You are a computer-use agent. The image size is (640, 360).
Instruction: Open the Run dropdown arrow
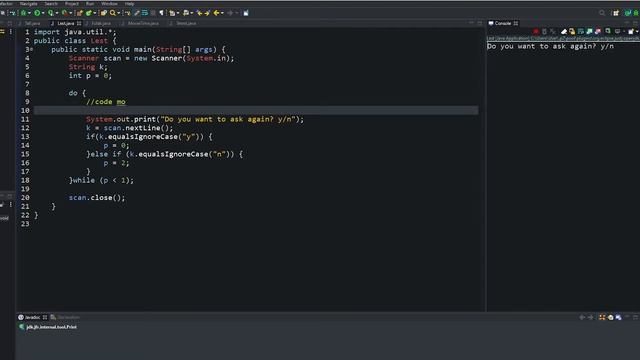click(x=43, y=13)
